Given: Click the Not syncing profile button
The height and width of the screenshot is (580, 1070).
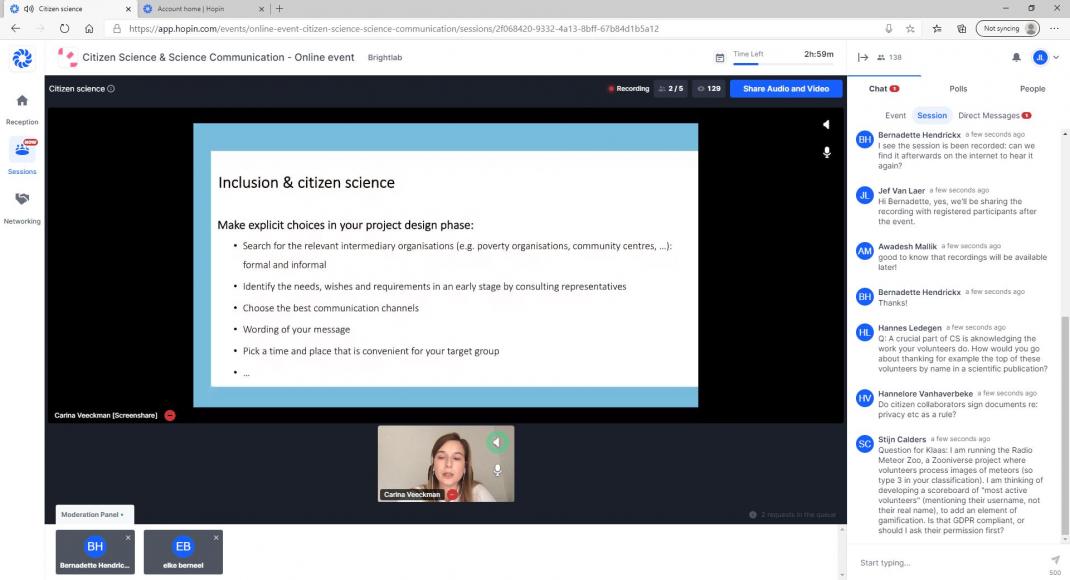Looking at the screenshot, I should pos(1009,29).
